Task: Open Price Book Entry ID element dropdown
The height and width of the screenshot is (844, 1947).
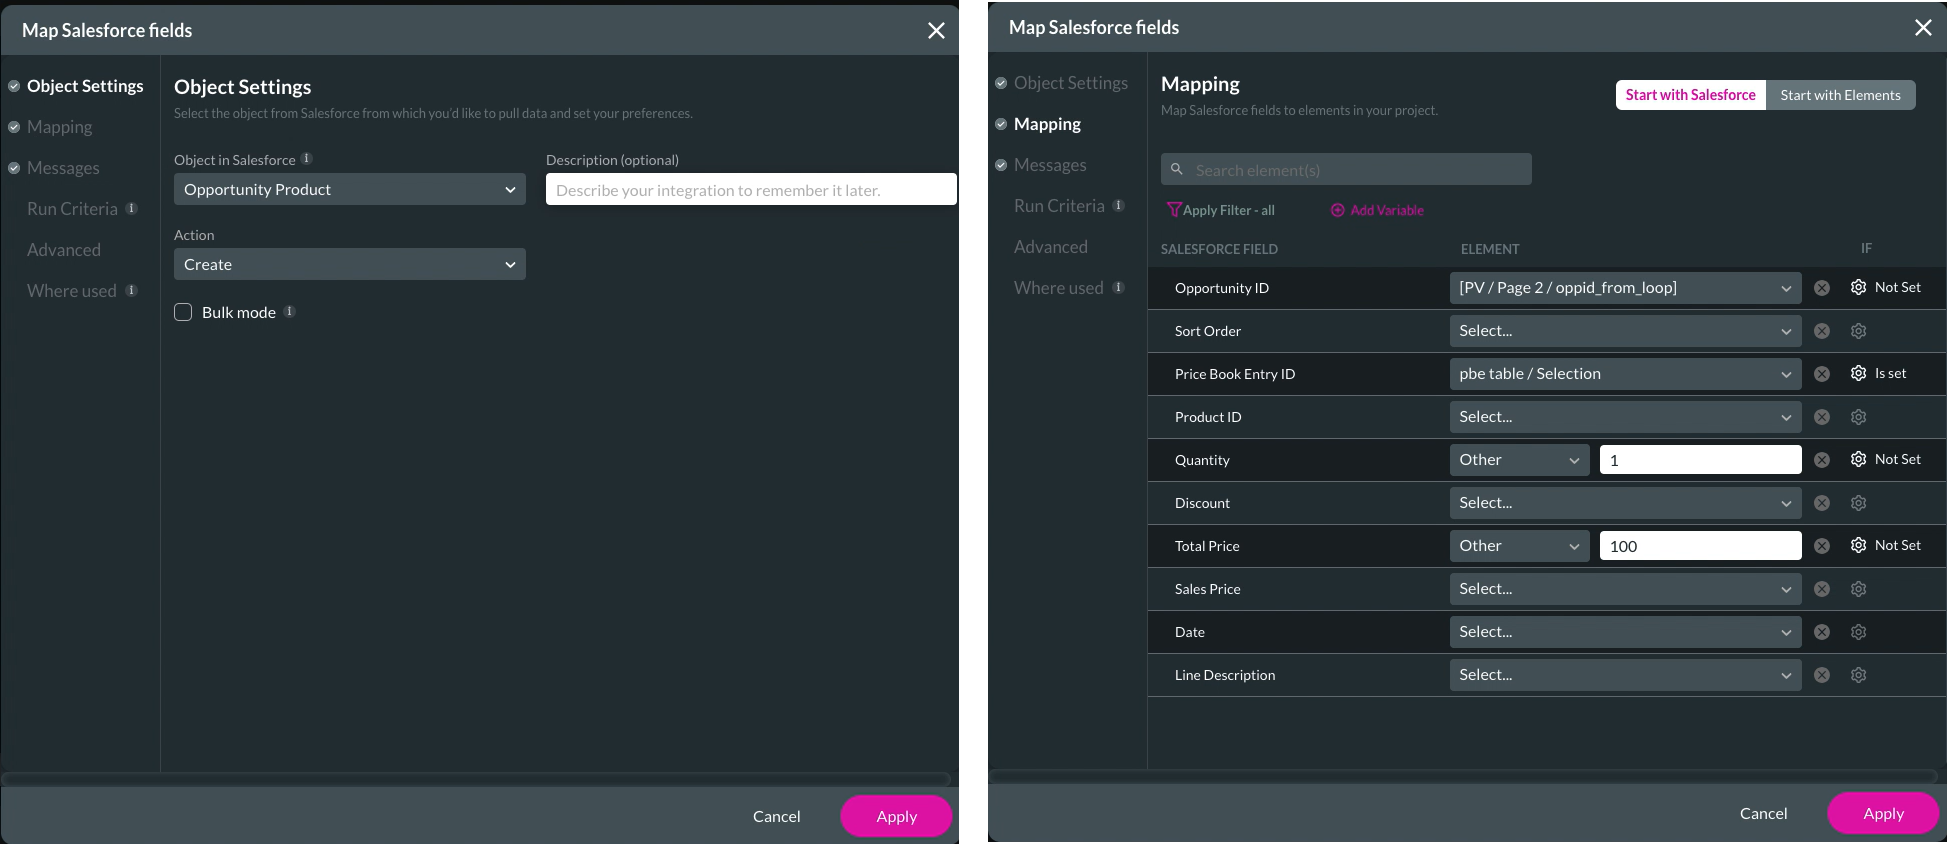Action: click(x=1625, y=374)
